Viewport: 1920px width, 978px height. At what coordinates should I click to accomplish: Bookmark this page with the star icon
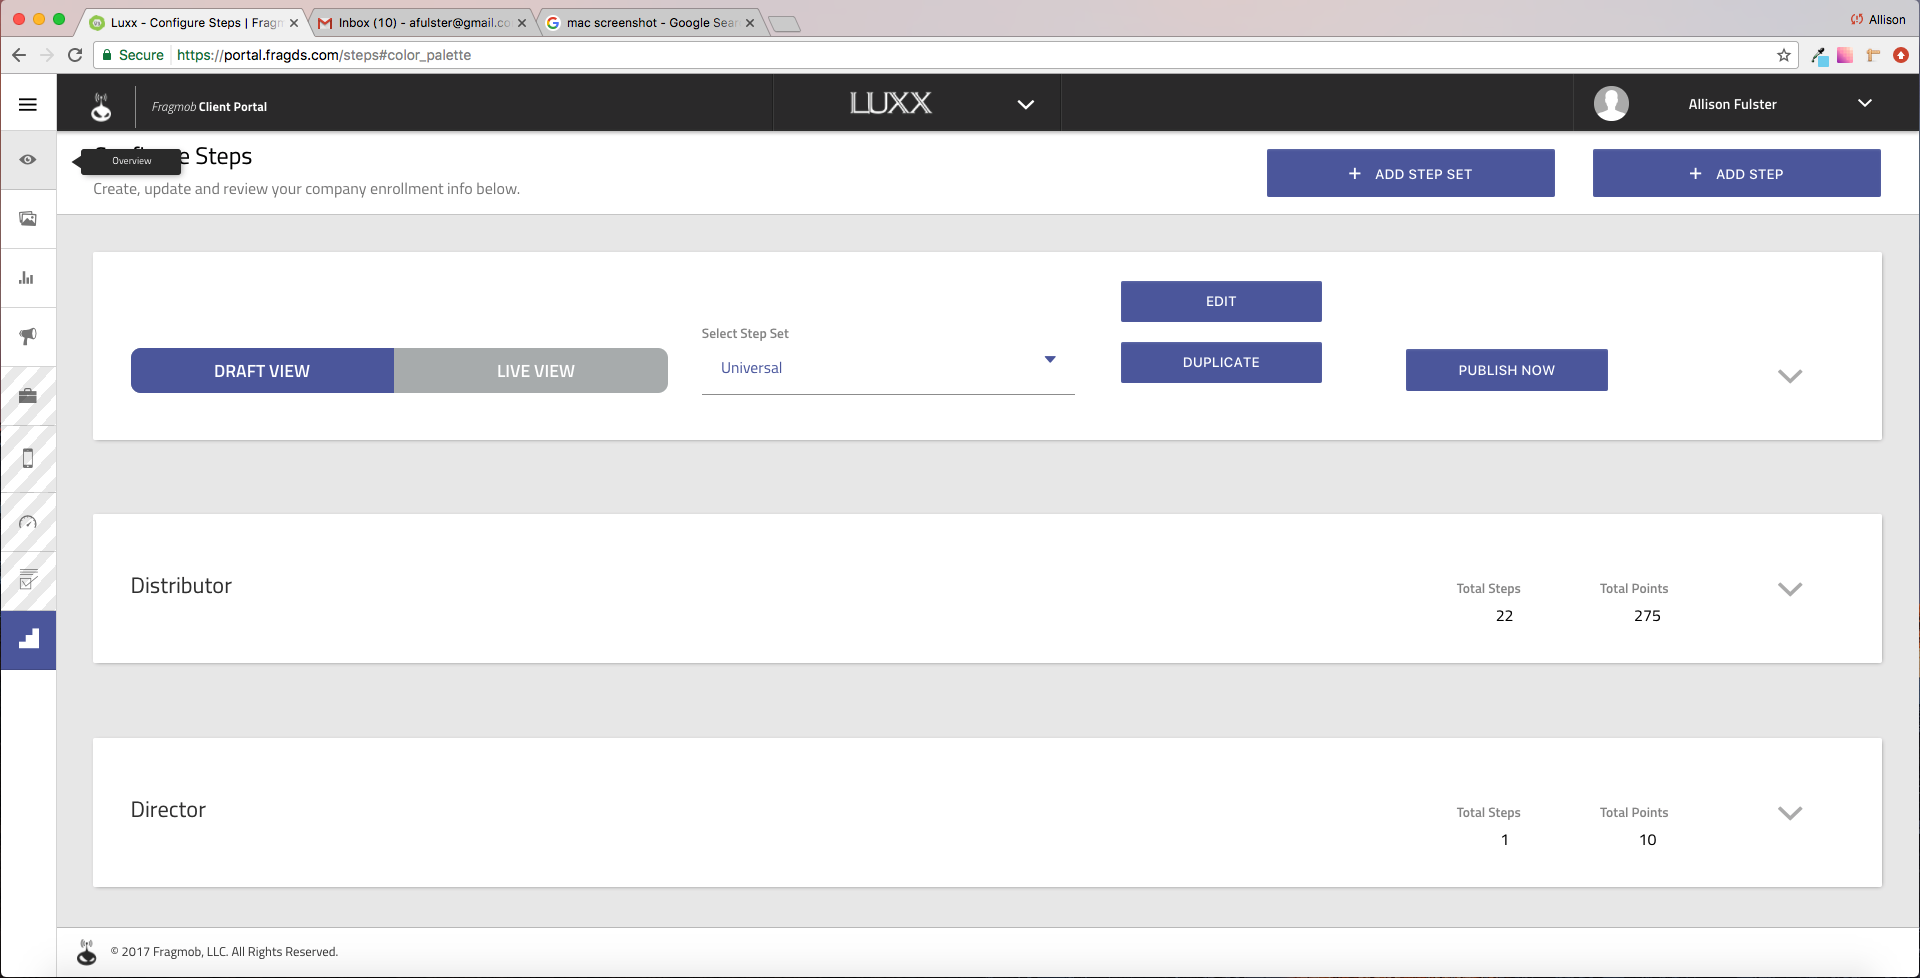point(1784,55)
